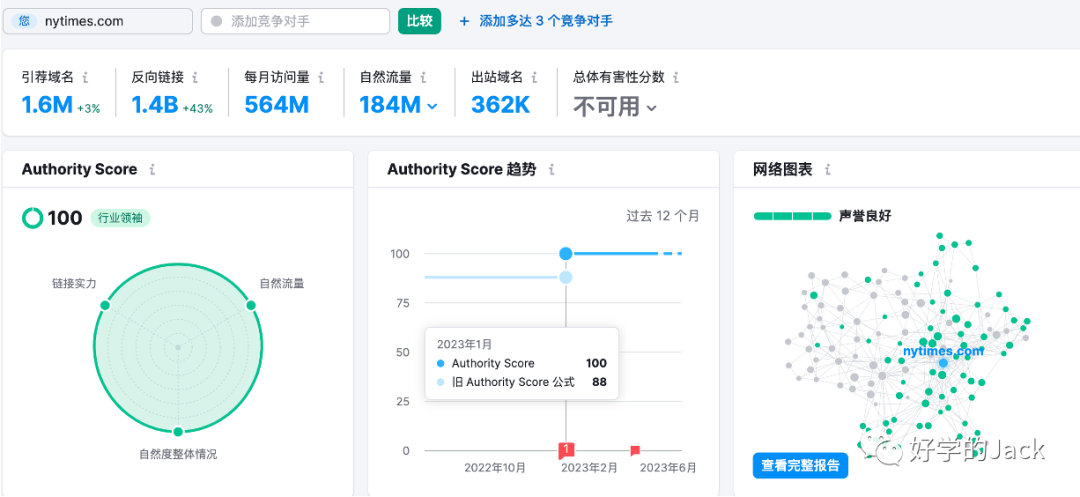Click the 添加竞争对手 input field
This screenshot has width=1080, height=497.
295,21
